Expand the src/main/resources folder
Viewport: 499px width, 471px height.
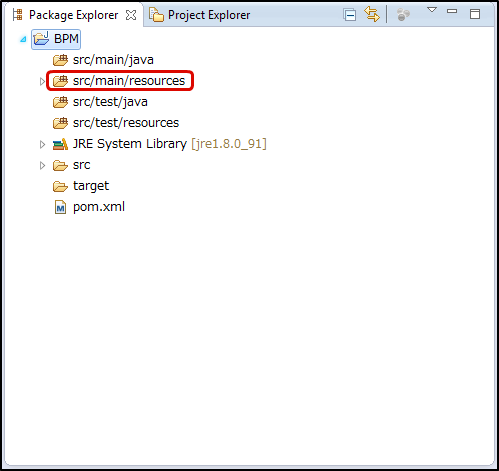point(42,81)
